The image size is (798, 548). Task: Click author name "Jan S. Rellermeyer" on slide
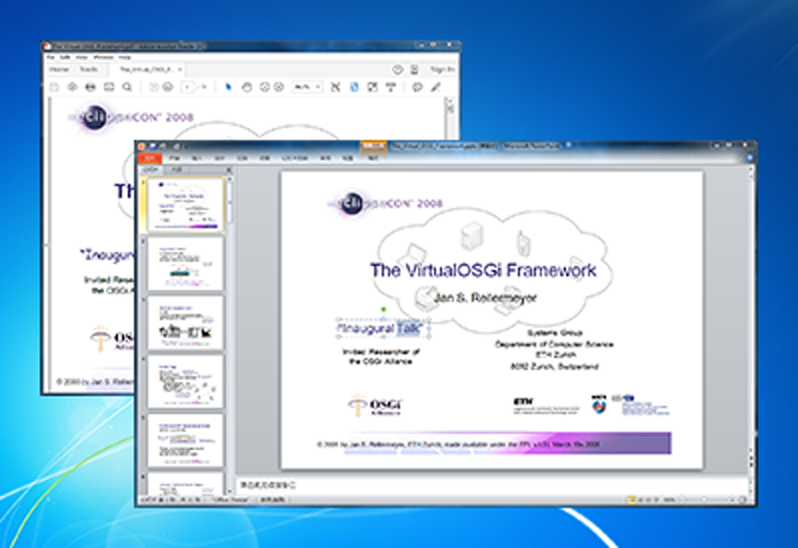485,298
